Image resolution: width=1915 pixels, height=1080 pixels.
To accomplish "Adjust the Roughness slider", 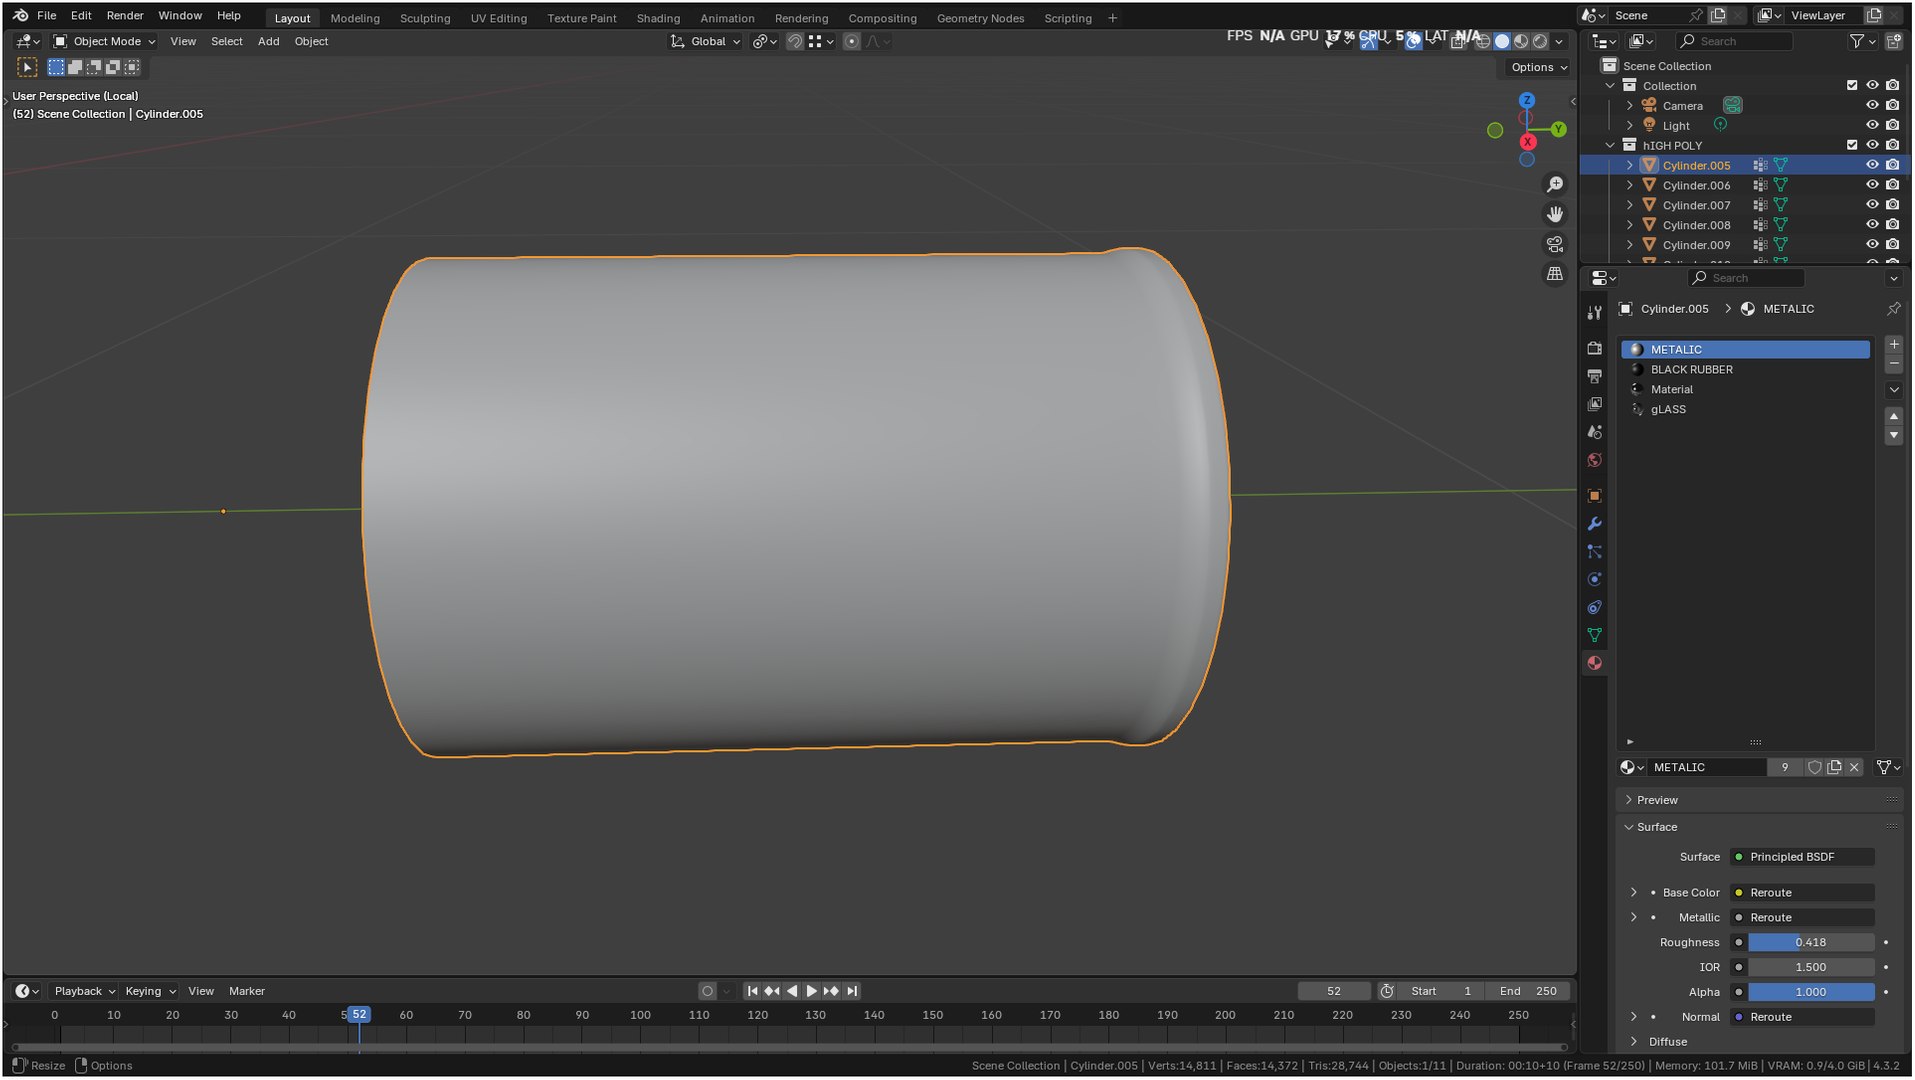I will (x=1811, y=943).
